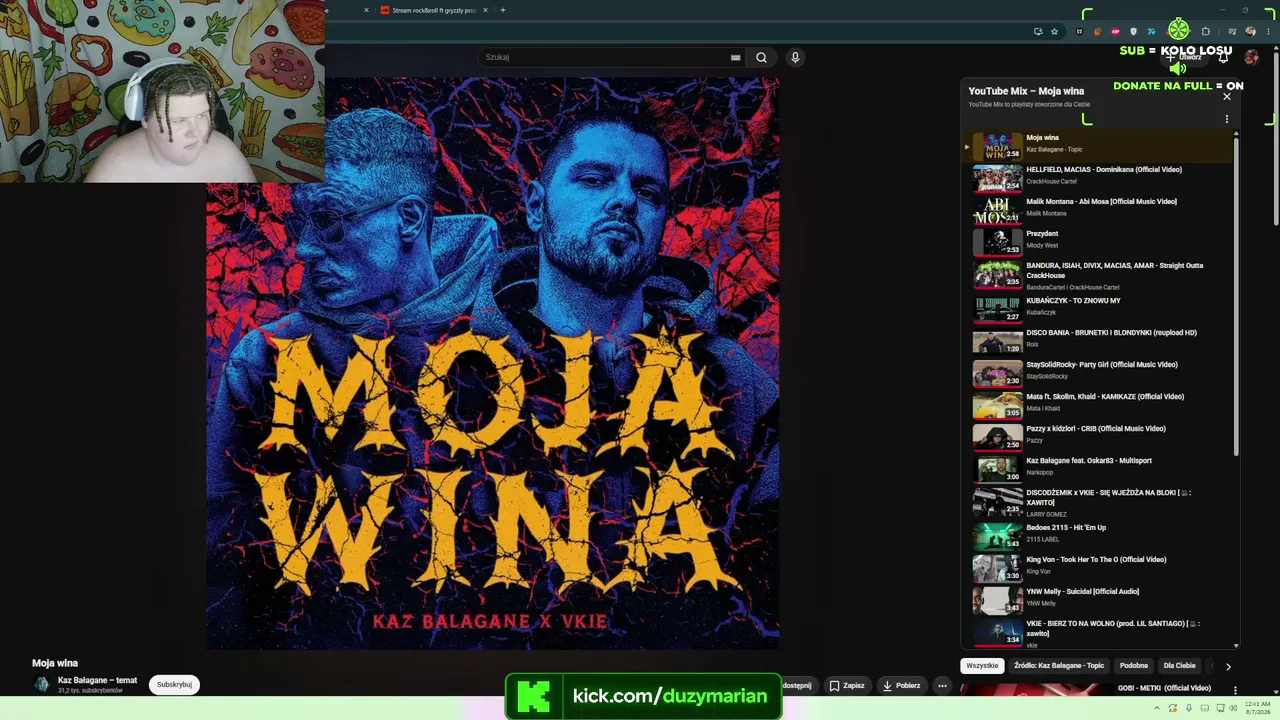Viewport: 1280px width, 720px height.
Task: Open the media controls icon in toolbar
Action: click(x=1232, y=31)
